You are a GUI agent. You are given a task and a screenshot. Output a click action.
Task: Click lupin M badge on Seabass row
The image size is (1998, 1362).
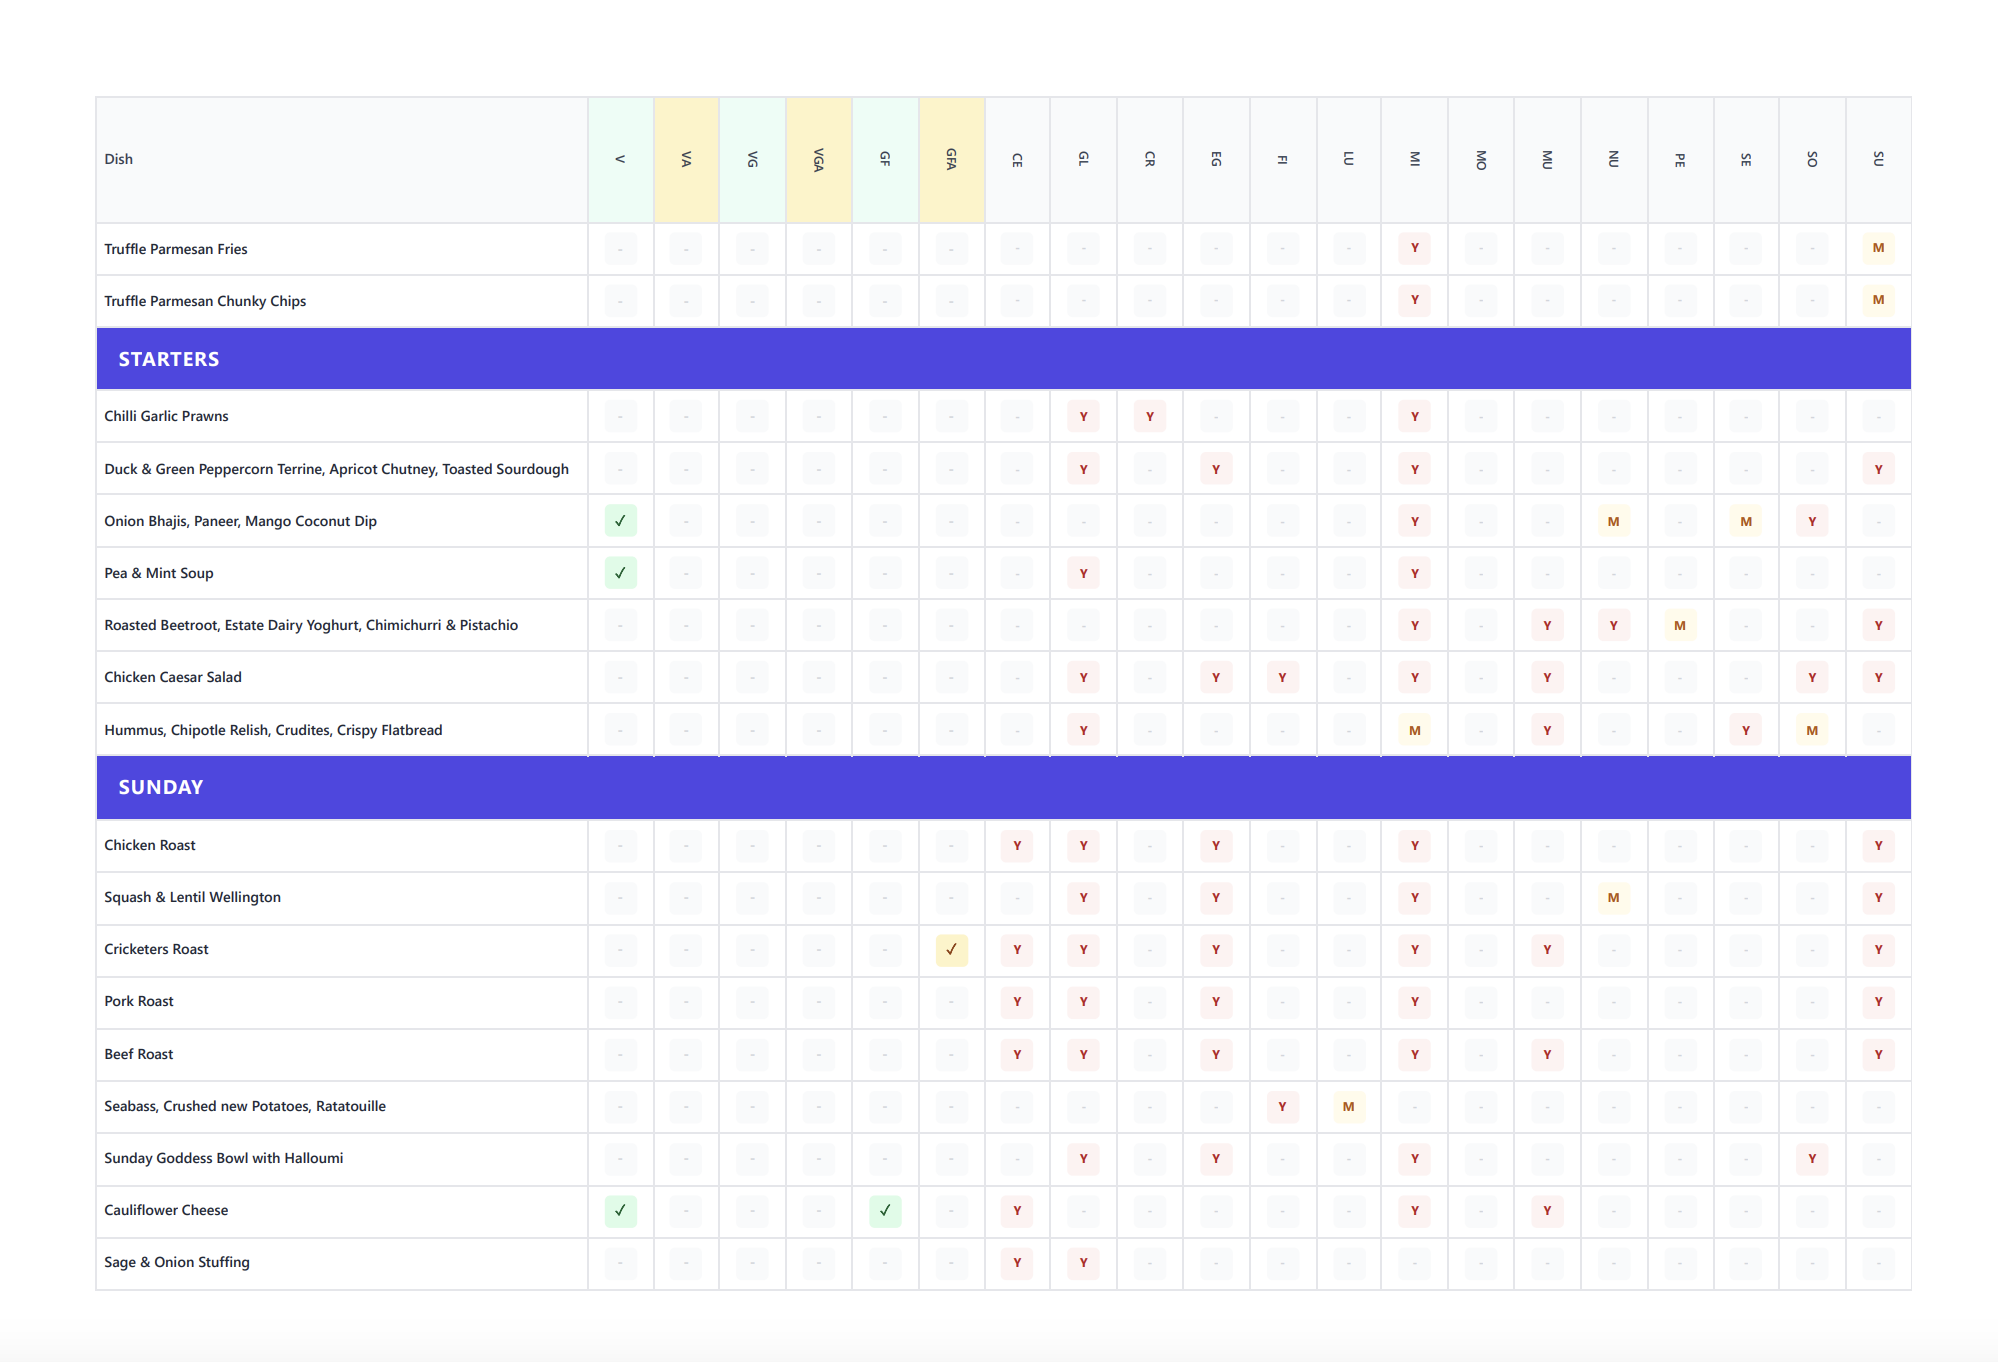coord(1348,1106)
